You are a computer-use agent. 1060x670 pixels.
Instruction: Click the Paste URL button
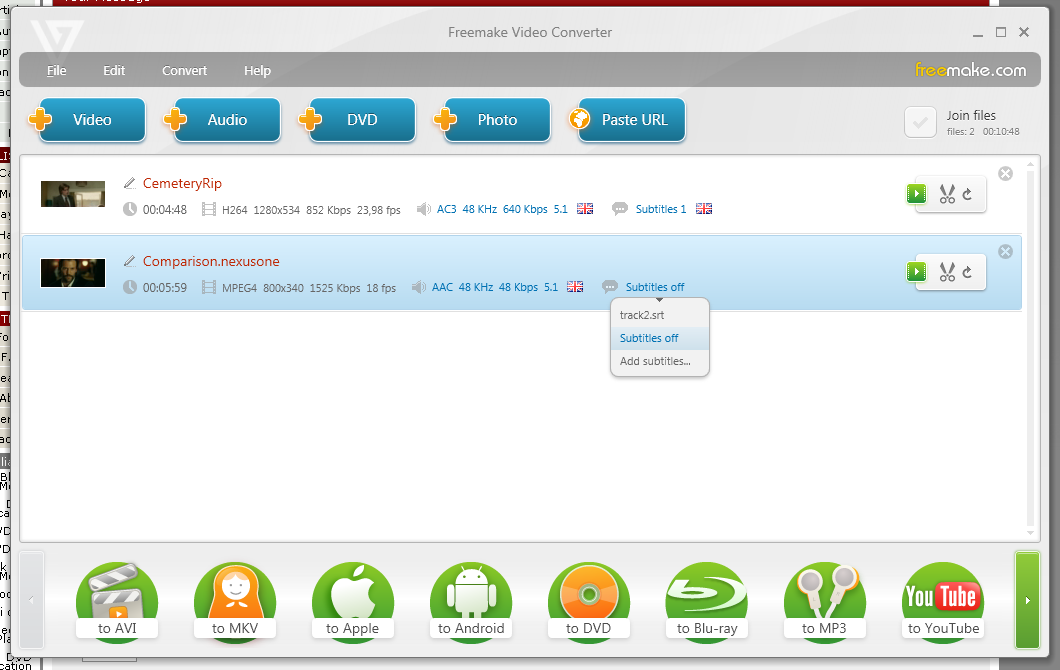point(631,120)
